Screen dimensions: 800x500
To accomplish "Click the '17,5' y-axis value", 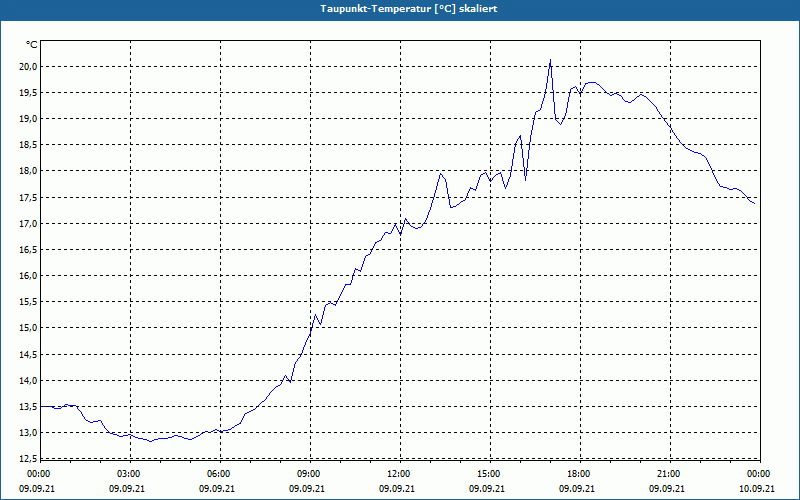I will pyautogui.click(x=29, y=197).
